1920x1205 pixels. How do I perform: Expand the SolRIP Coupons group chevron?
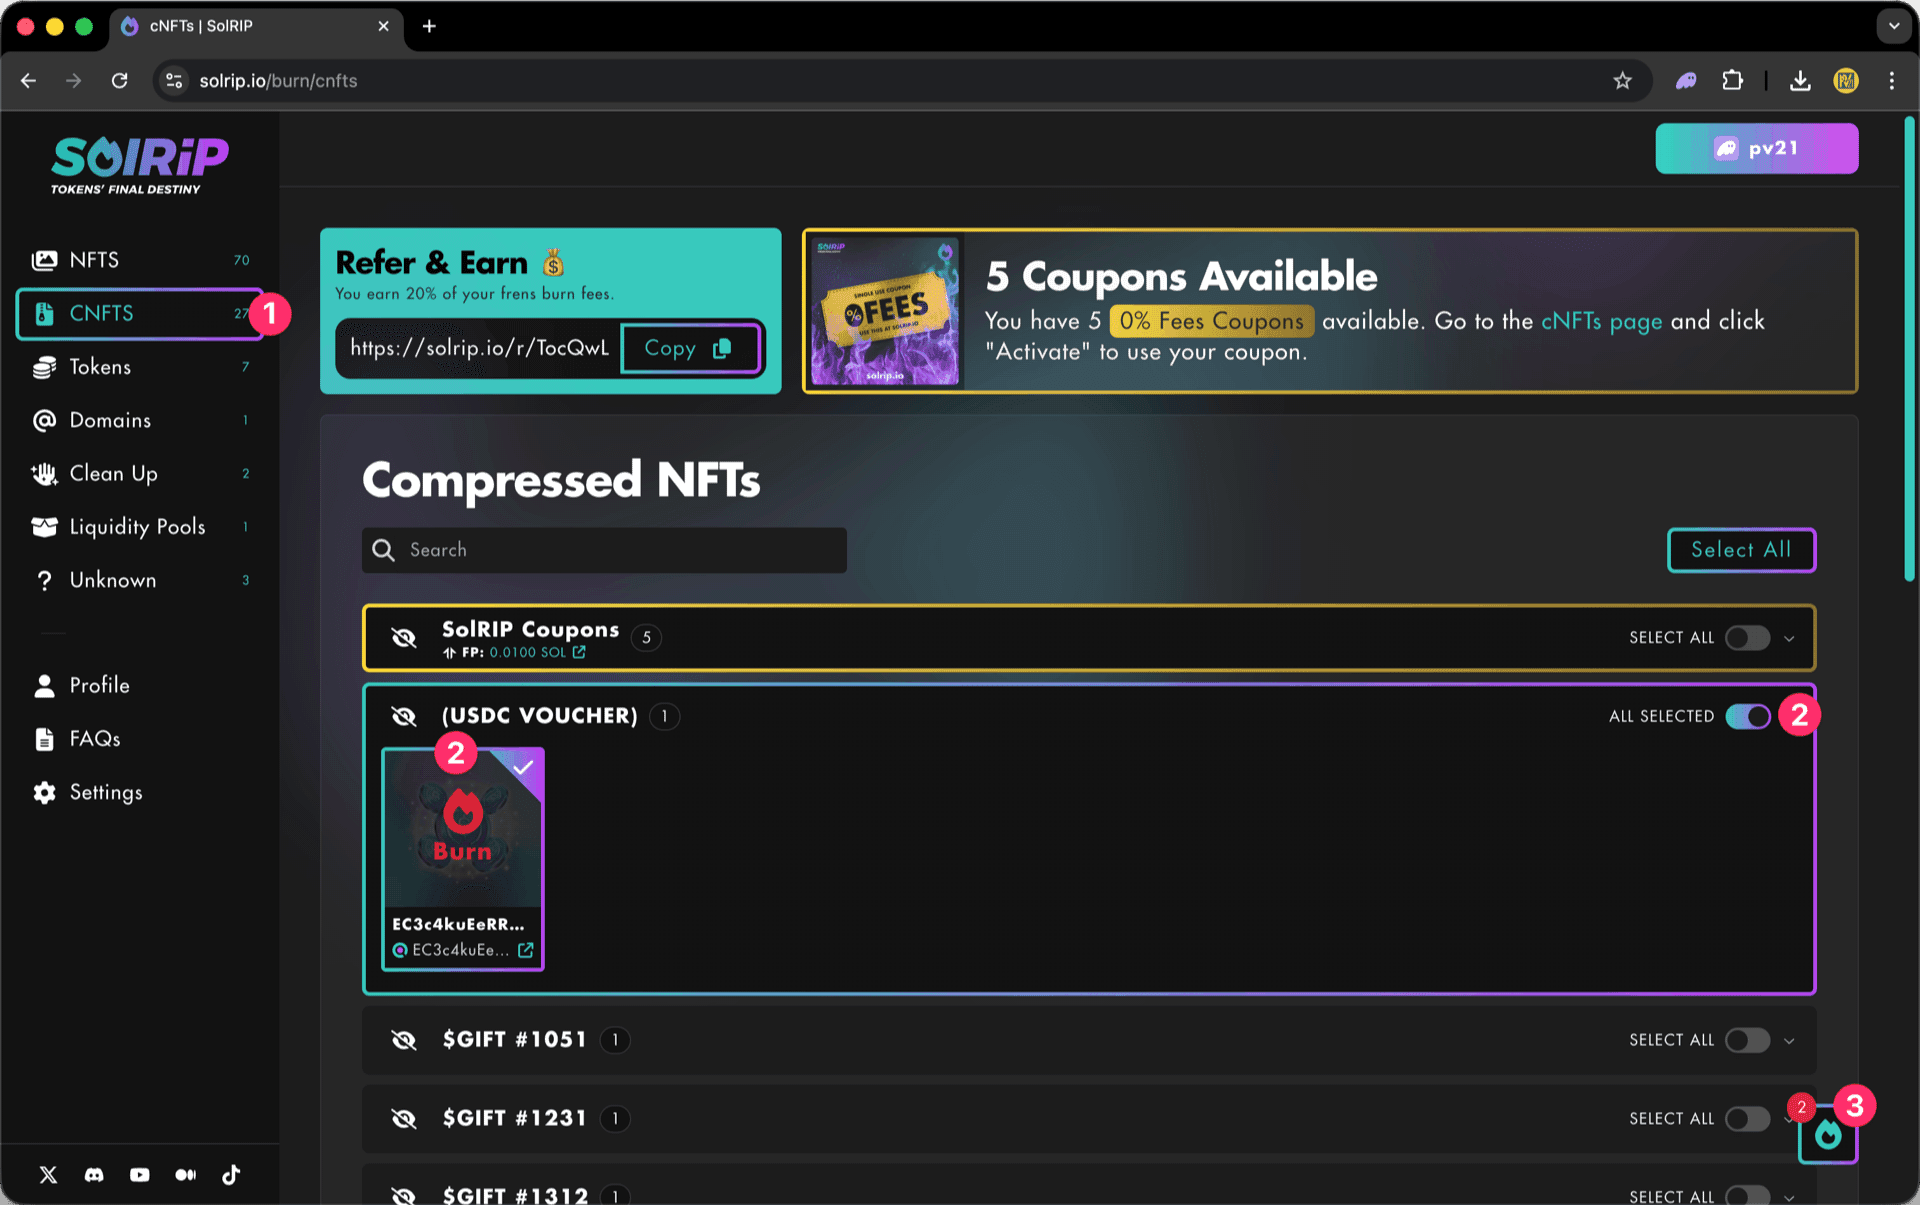pos(1789,638)
